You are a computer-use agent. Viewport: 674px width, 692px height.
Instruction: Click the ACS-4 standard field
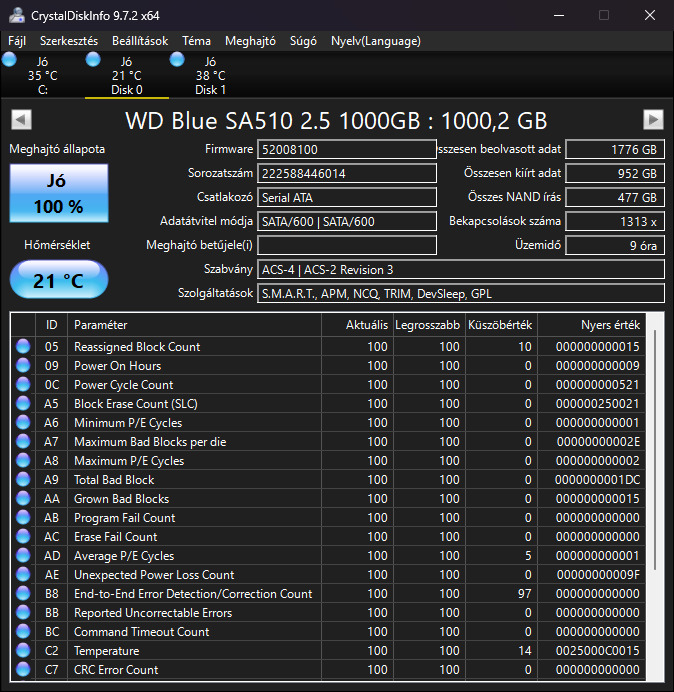[460, 269]
